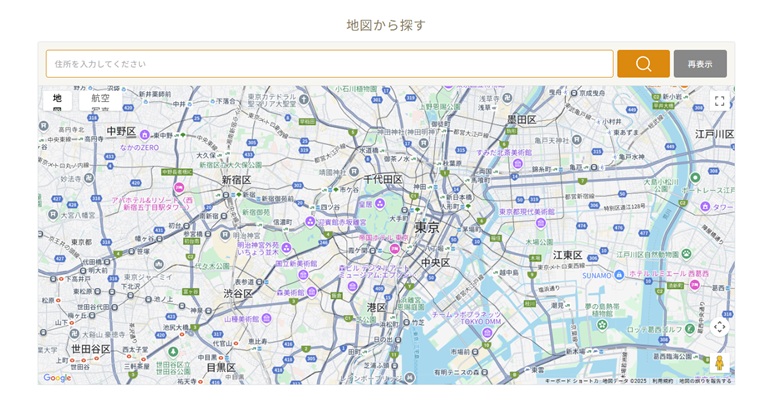Viewport: 774px width, 400px height.
Task: Click the 地図から探す heading
Action: pyautogui.click(x=386, y=25)
